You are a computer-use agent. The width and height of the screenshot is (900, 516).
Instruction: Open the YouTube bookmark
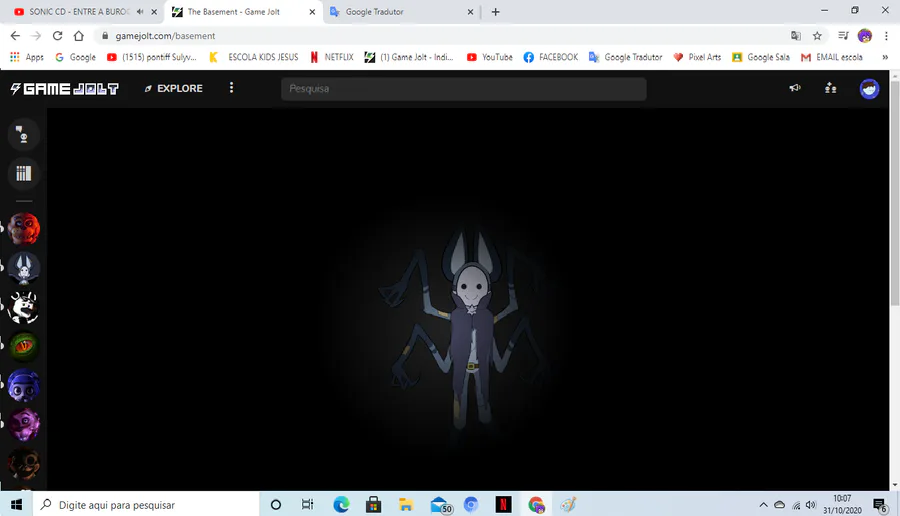pyautogui.click(x=490, y=57)
